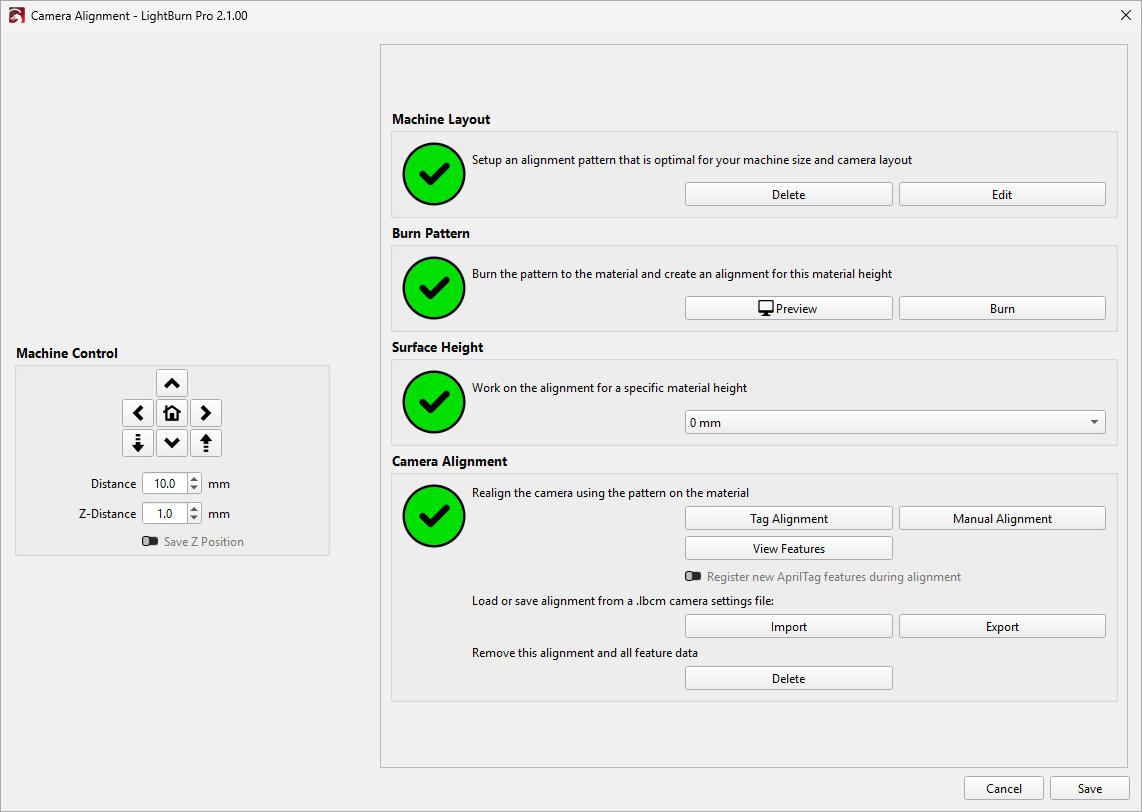
Task: Click the Home machine icon
Action: tap(171, 413)
